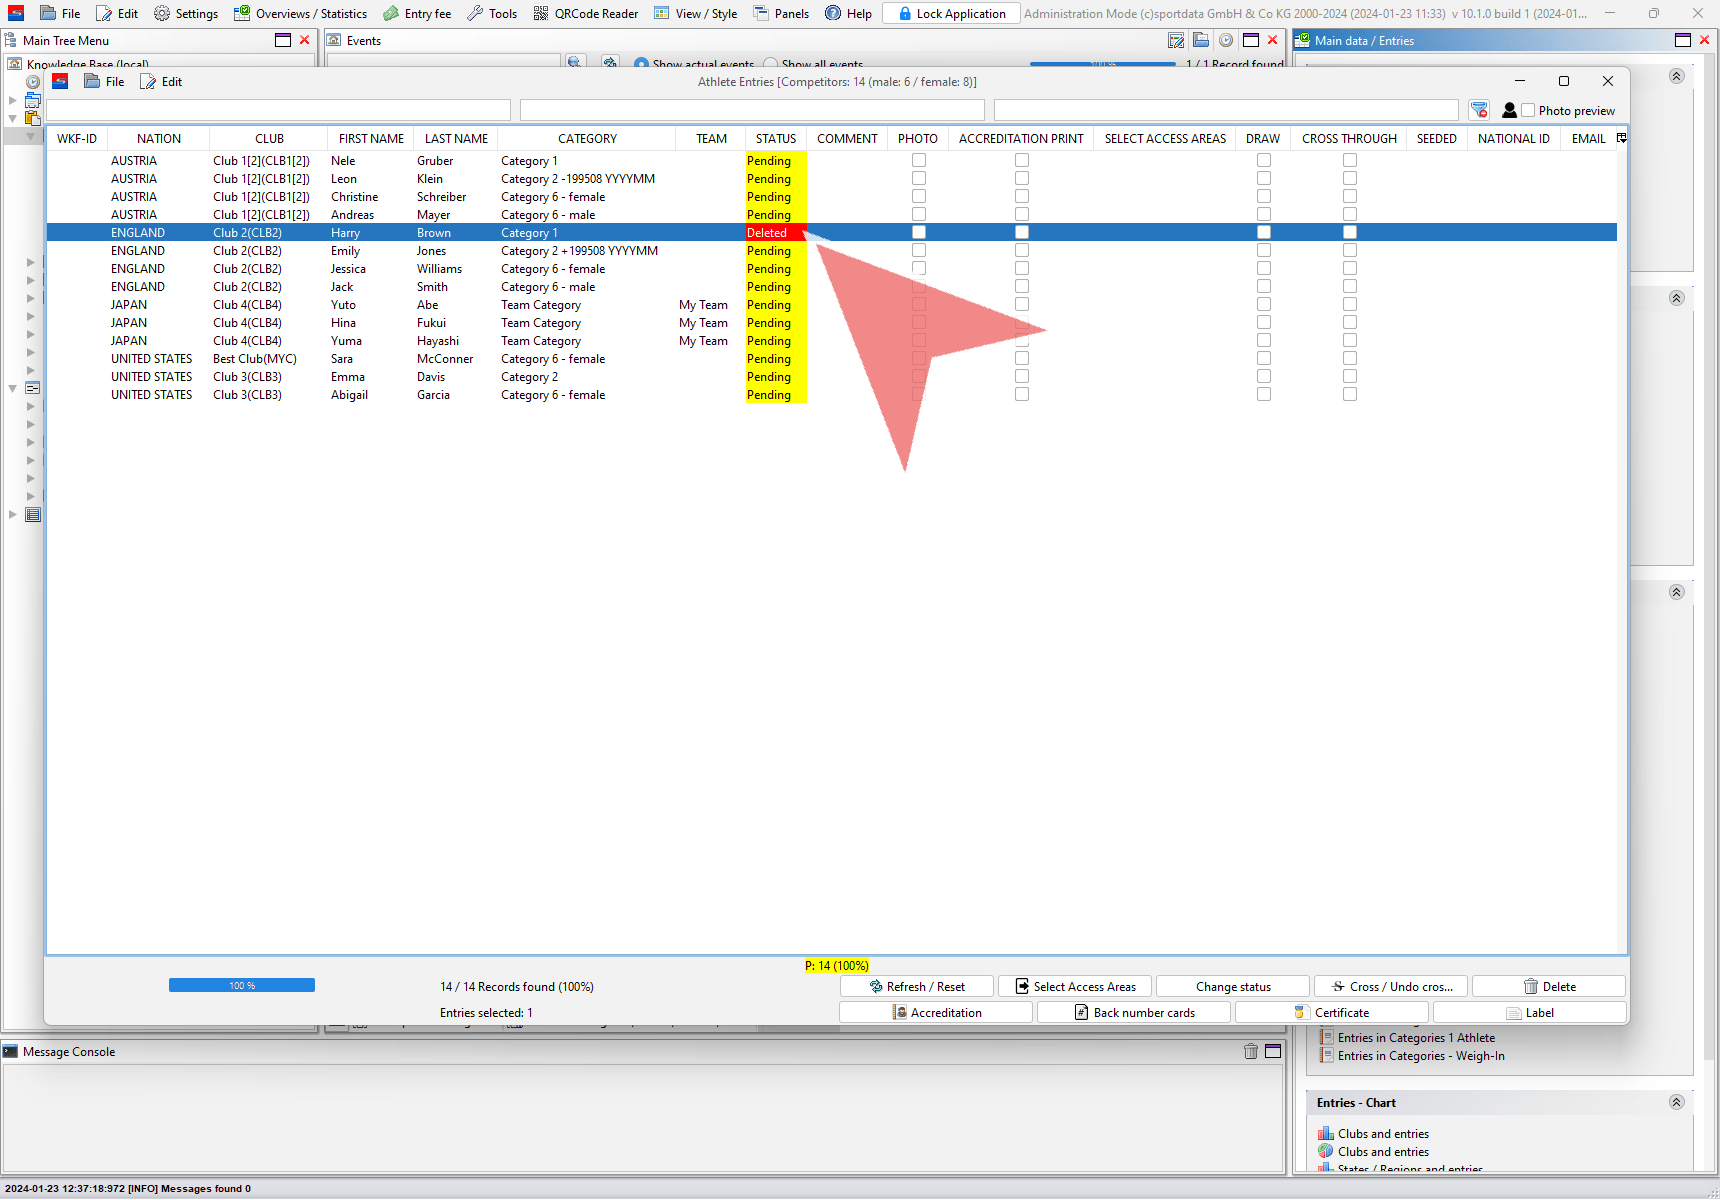Click the filter reset icon beside Photo preview
Image resolution: width=1720 pixels, height=1200 pixels.
[x=1479, y=110]
